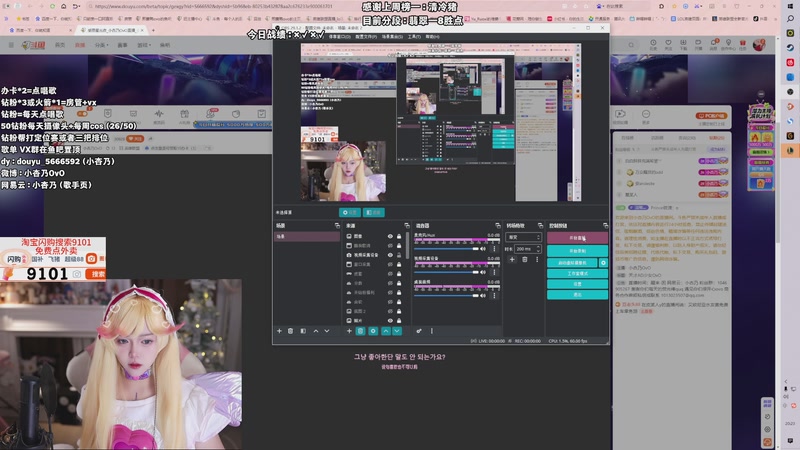Select 场景 item in Scenes list
800x450 pixels.
point(307,237)
